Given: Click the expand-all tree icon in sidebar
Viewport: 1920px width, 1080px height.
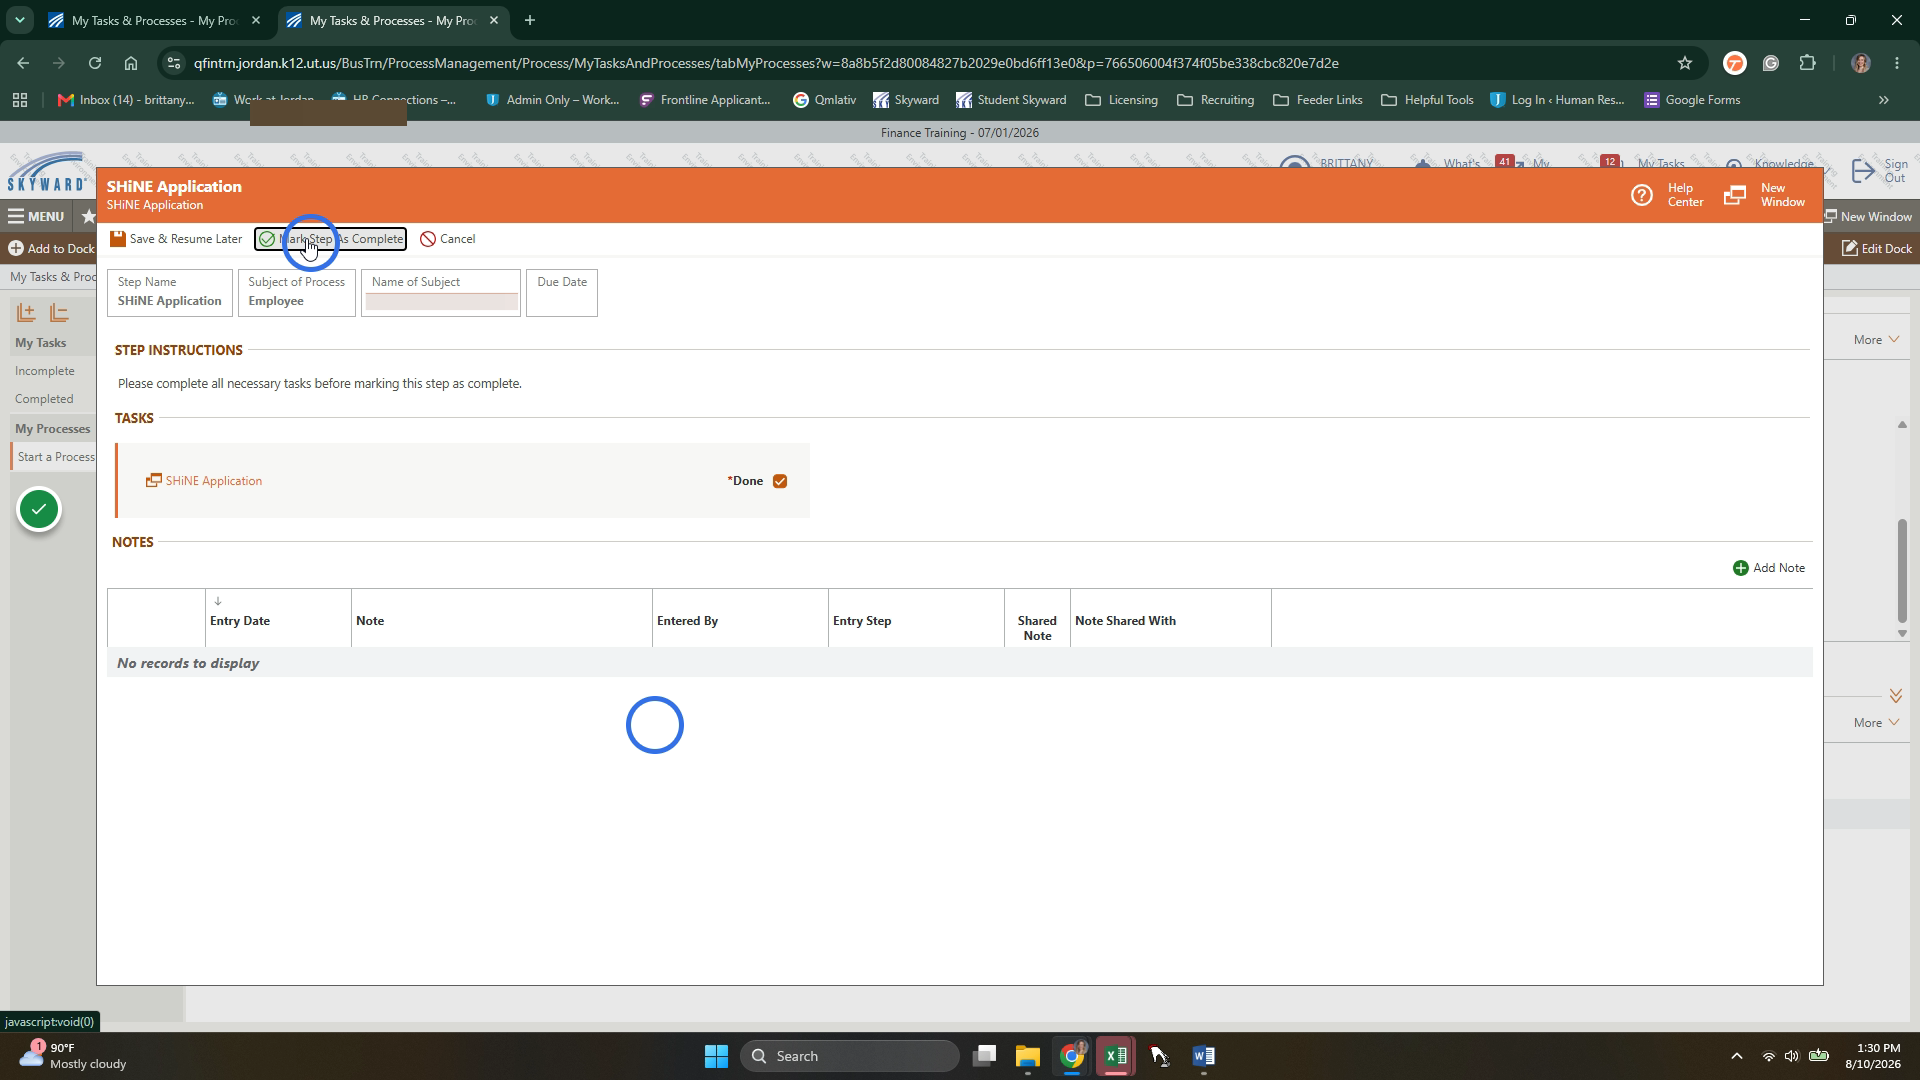Looking at the screenshot, I should pos(26,314).
